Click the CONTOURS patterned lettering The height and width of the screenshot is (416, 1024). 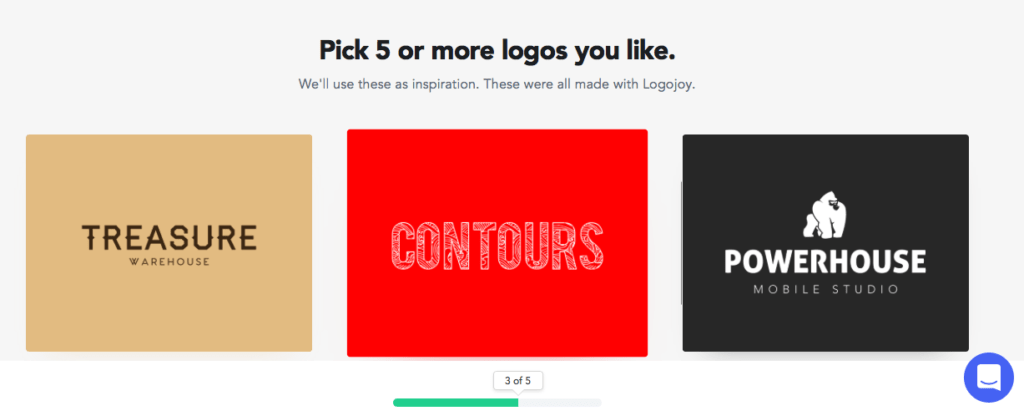(x=497, y=246)
